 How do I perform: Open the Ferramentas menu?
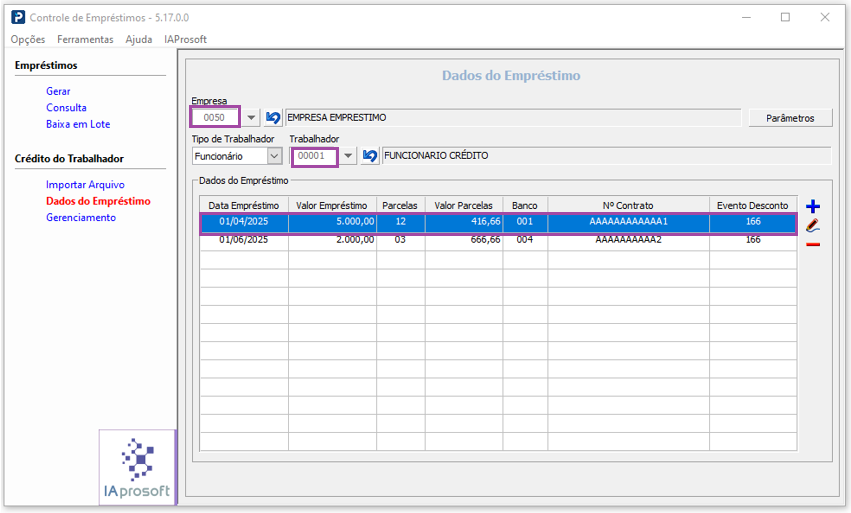tap(85, 39)
